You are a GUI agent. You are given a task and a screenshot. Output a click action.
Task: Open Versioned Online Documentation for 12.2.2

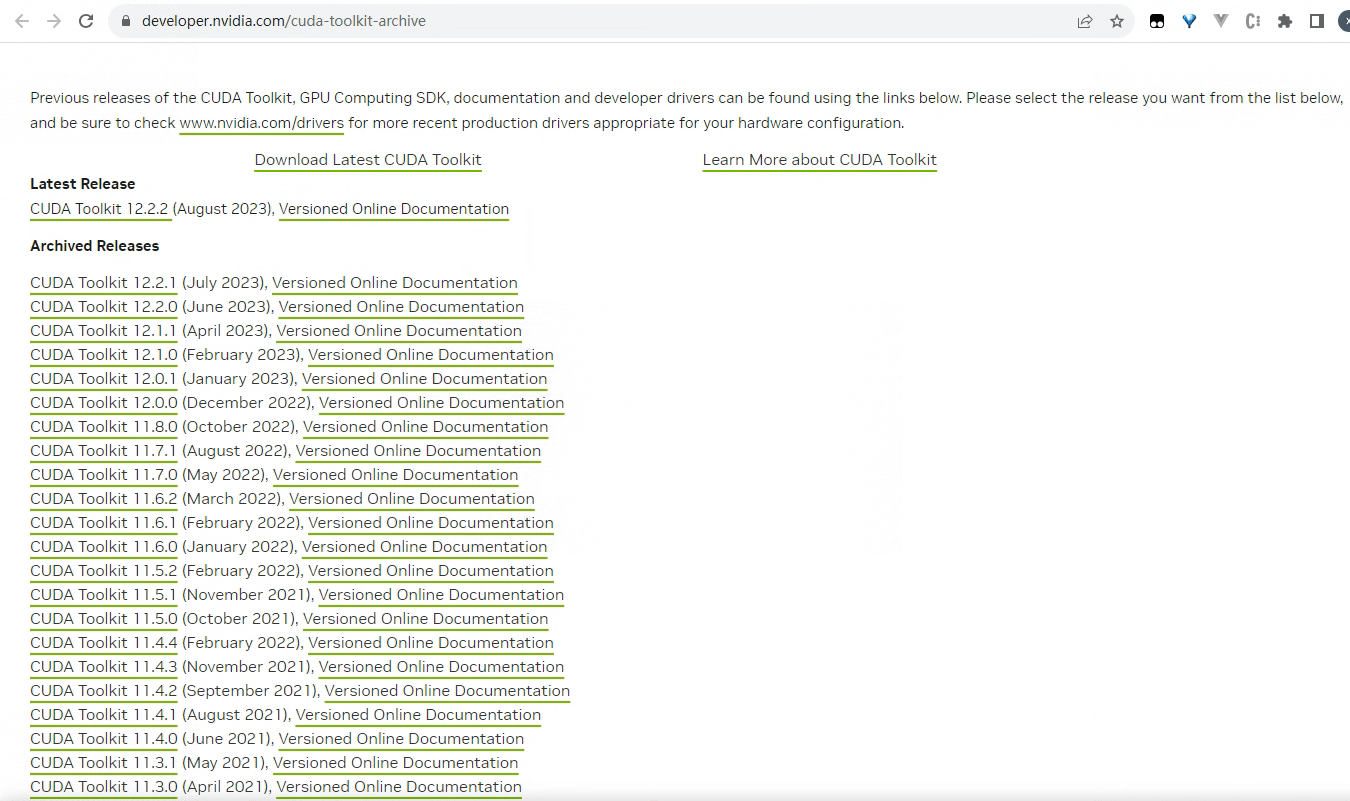394,209
